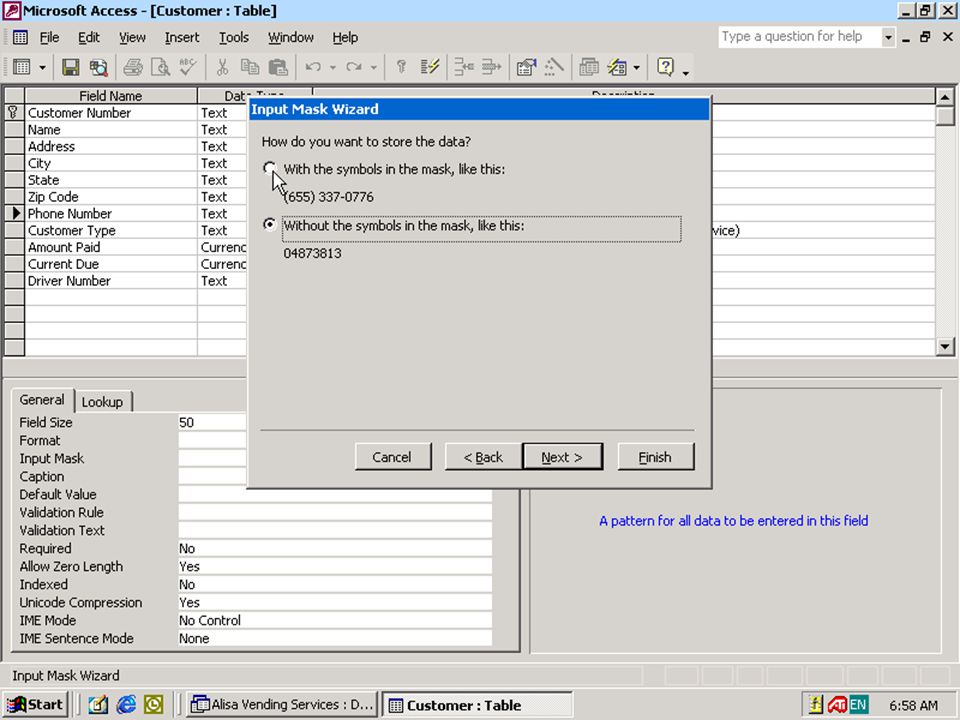Click Next in the Input Mask Wizard
Viewport: 960px width, 720px height.
562,457
